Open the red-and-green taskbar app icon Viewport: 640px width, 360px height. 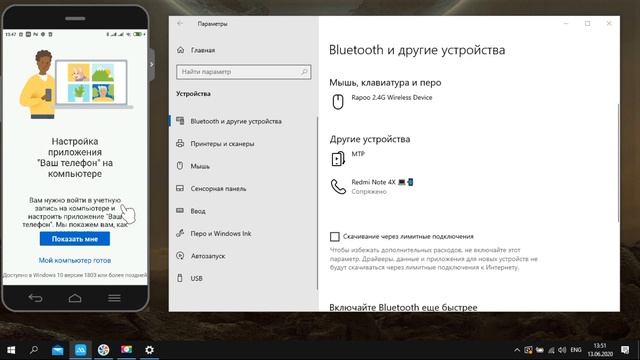click(127, 350)
